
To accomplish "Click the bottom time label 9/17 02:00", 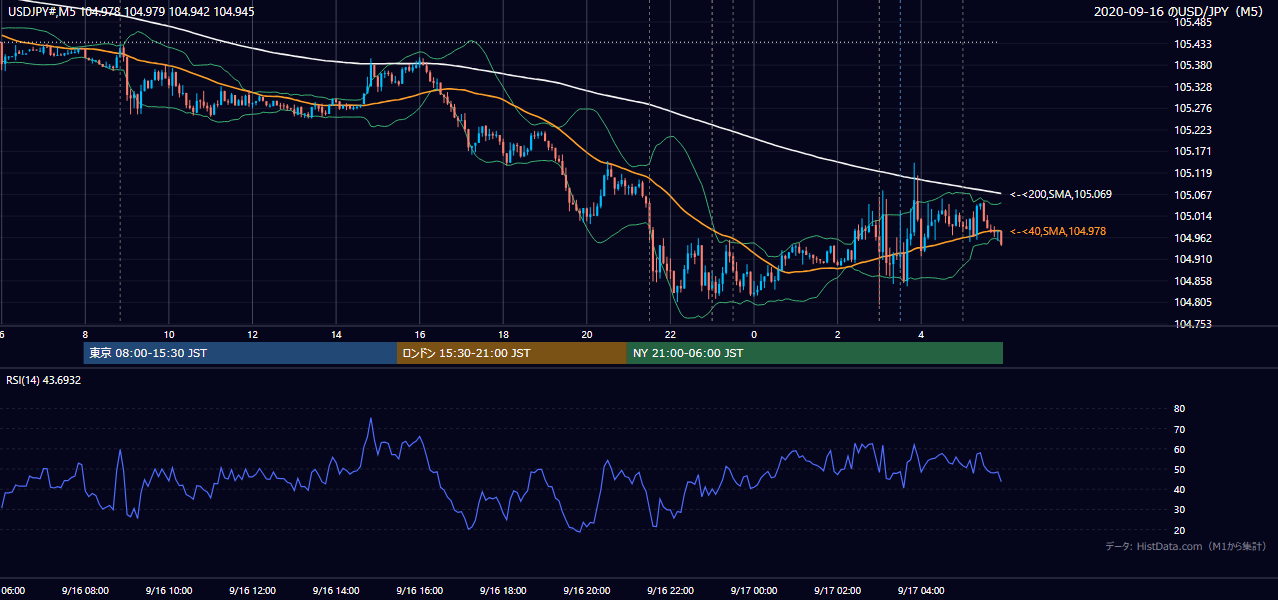I will (x=837, y=590).
